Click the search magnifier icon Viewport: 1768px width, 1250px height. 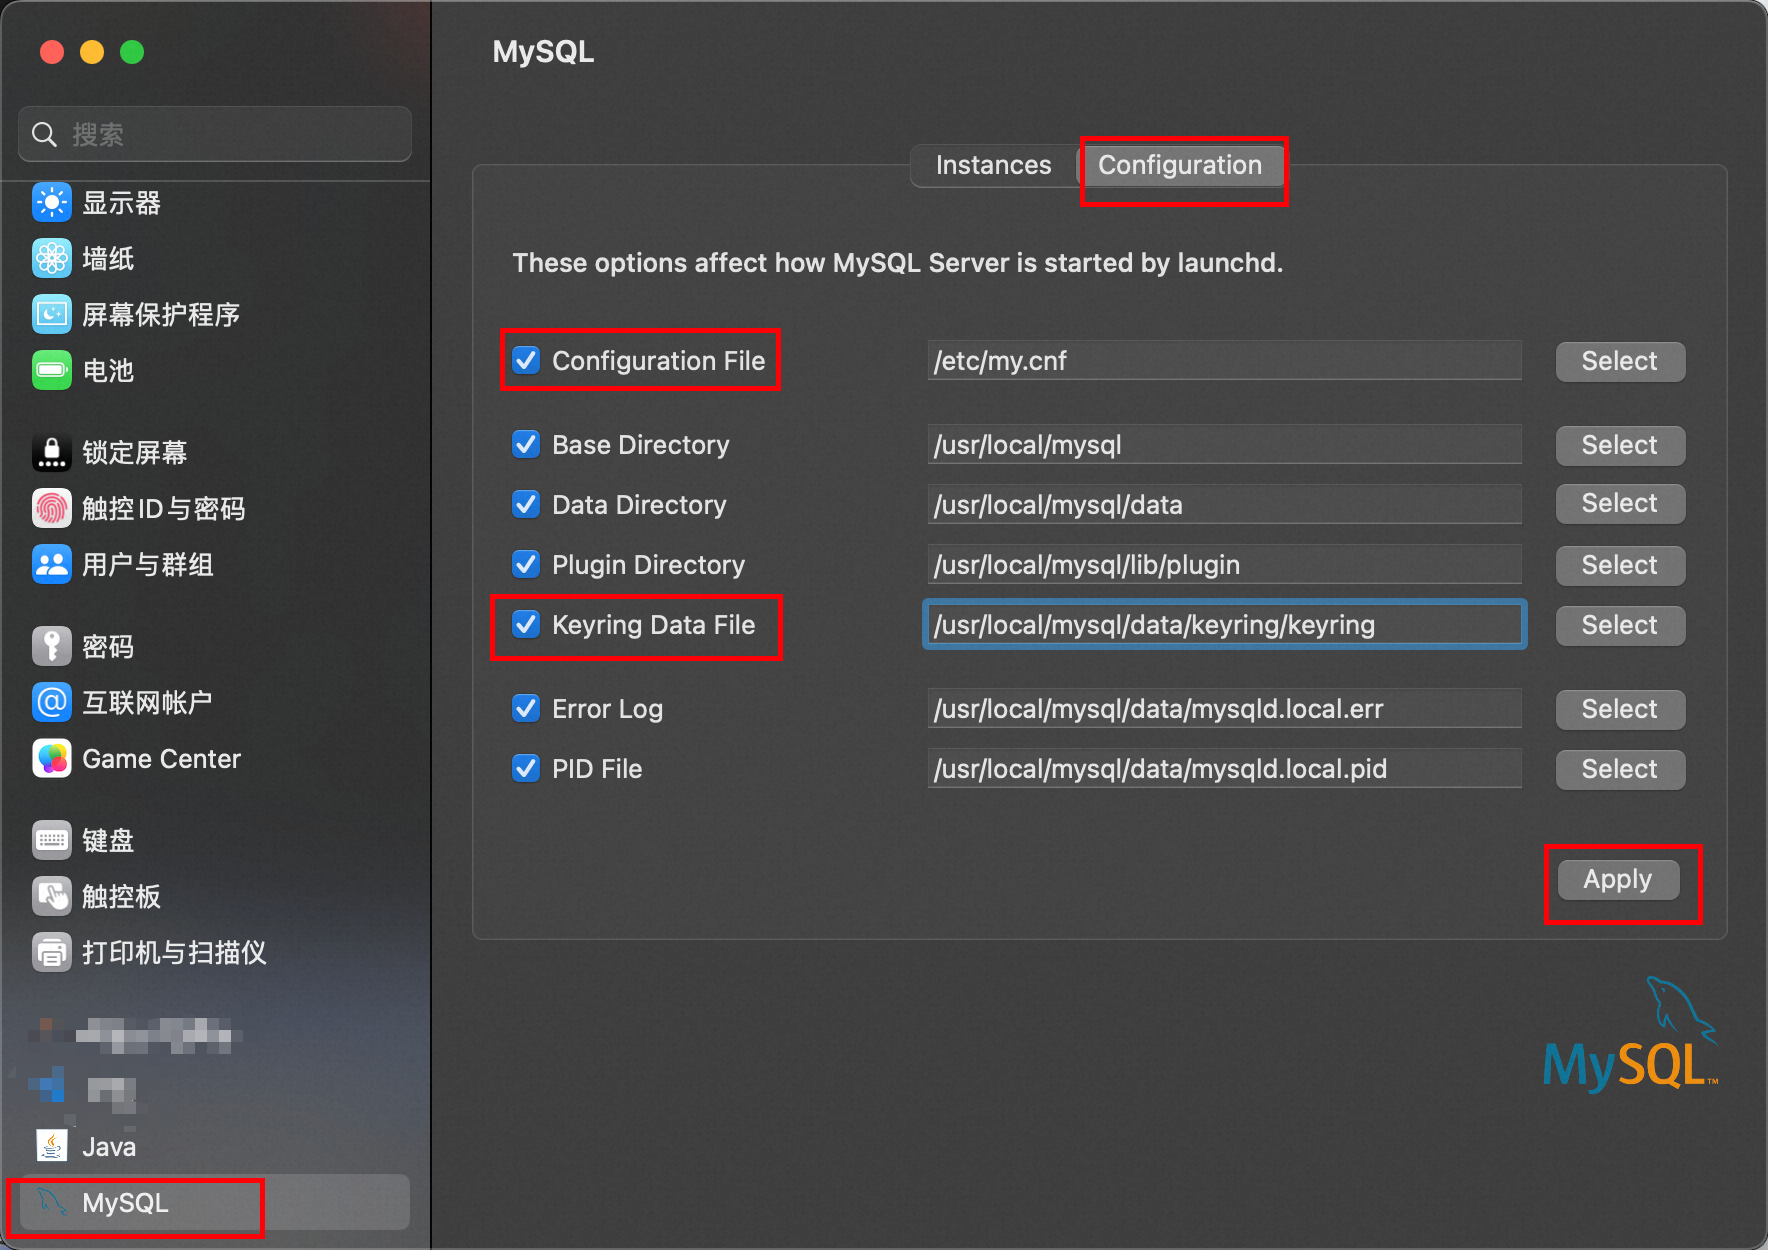point(45,134)
